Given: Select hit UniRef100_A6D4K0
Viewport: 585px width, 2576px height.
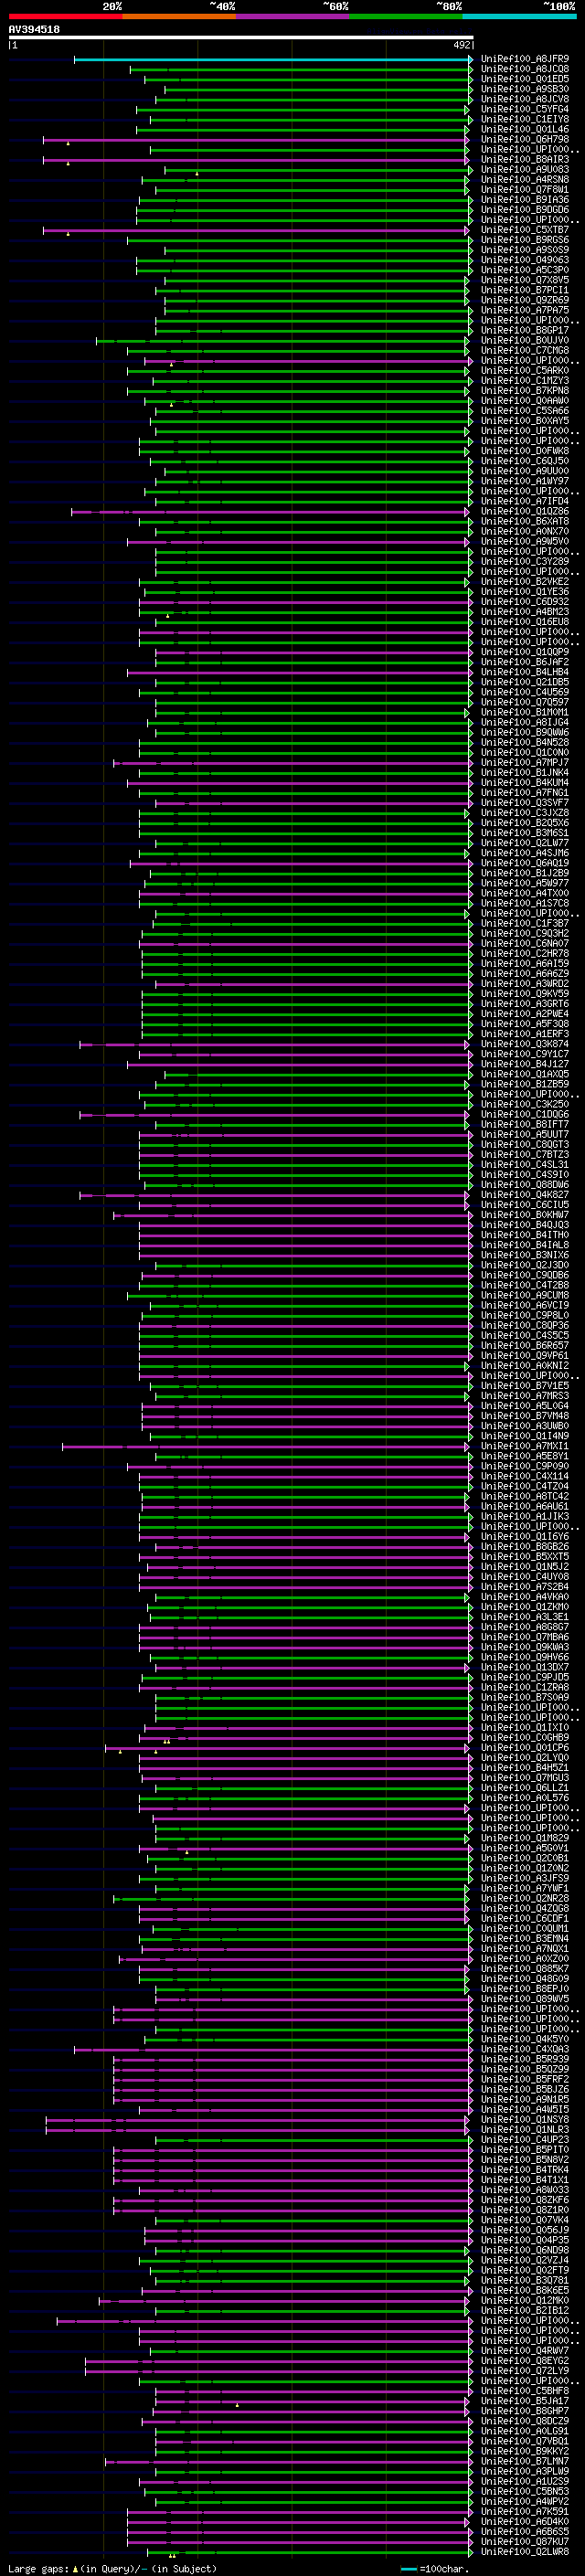Looking at the screenshot, I should (525, 2521).
